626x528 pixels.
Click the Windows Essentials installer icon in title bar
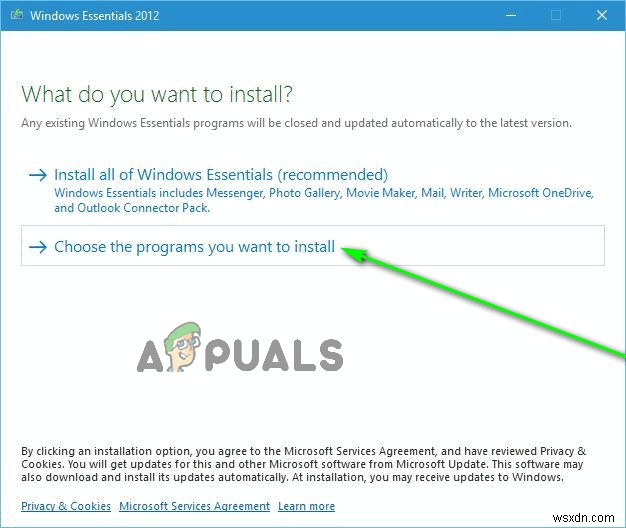[17, 15]
